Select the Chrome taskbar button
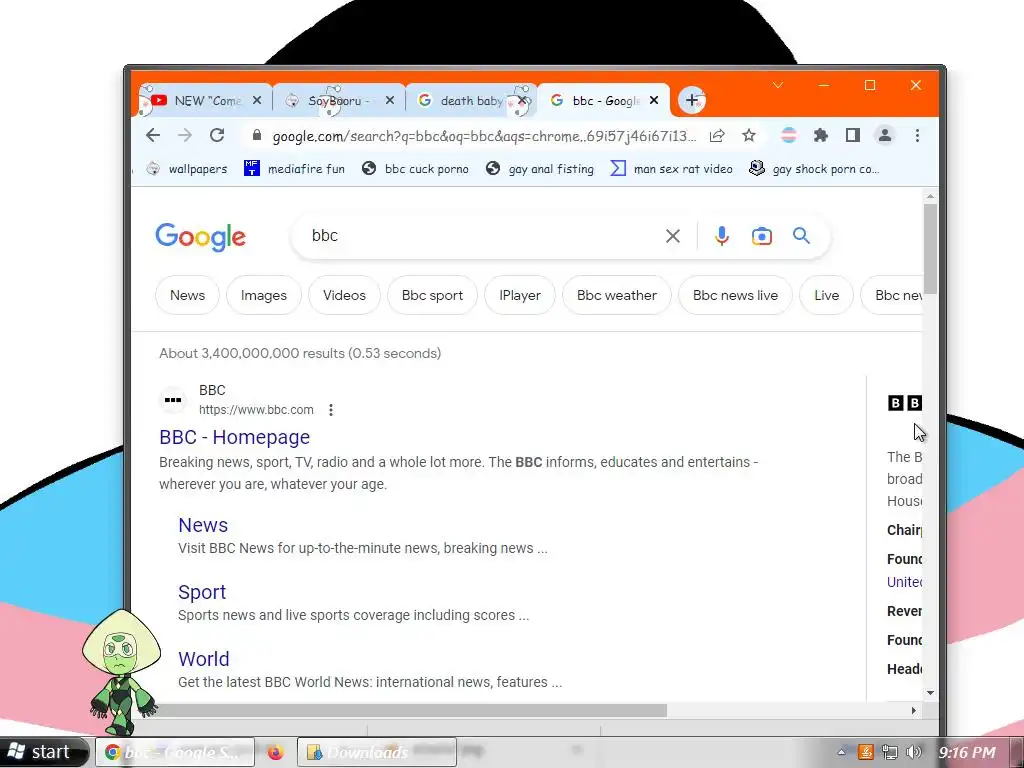The height and width of the screenshot is (768, 1024). point(175,752)
